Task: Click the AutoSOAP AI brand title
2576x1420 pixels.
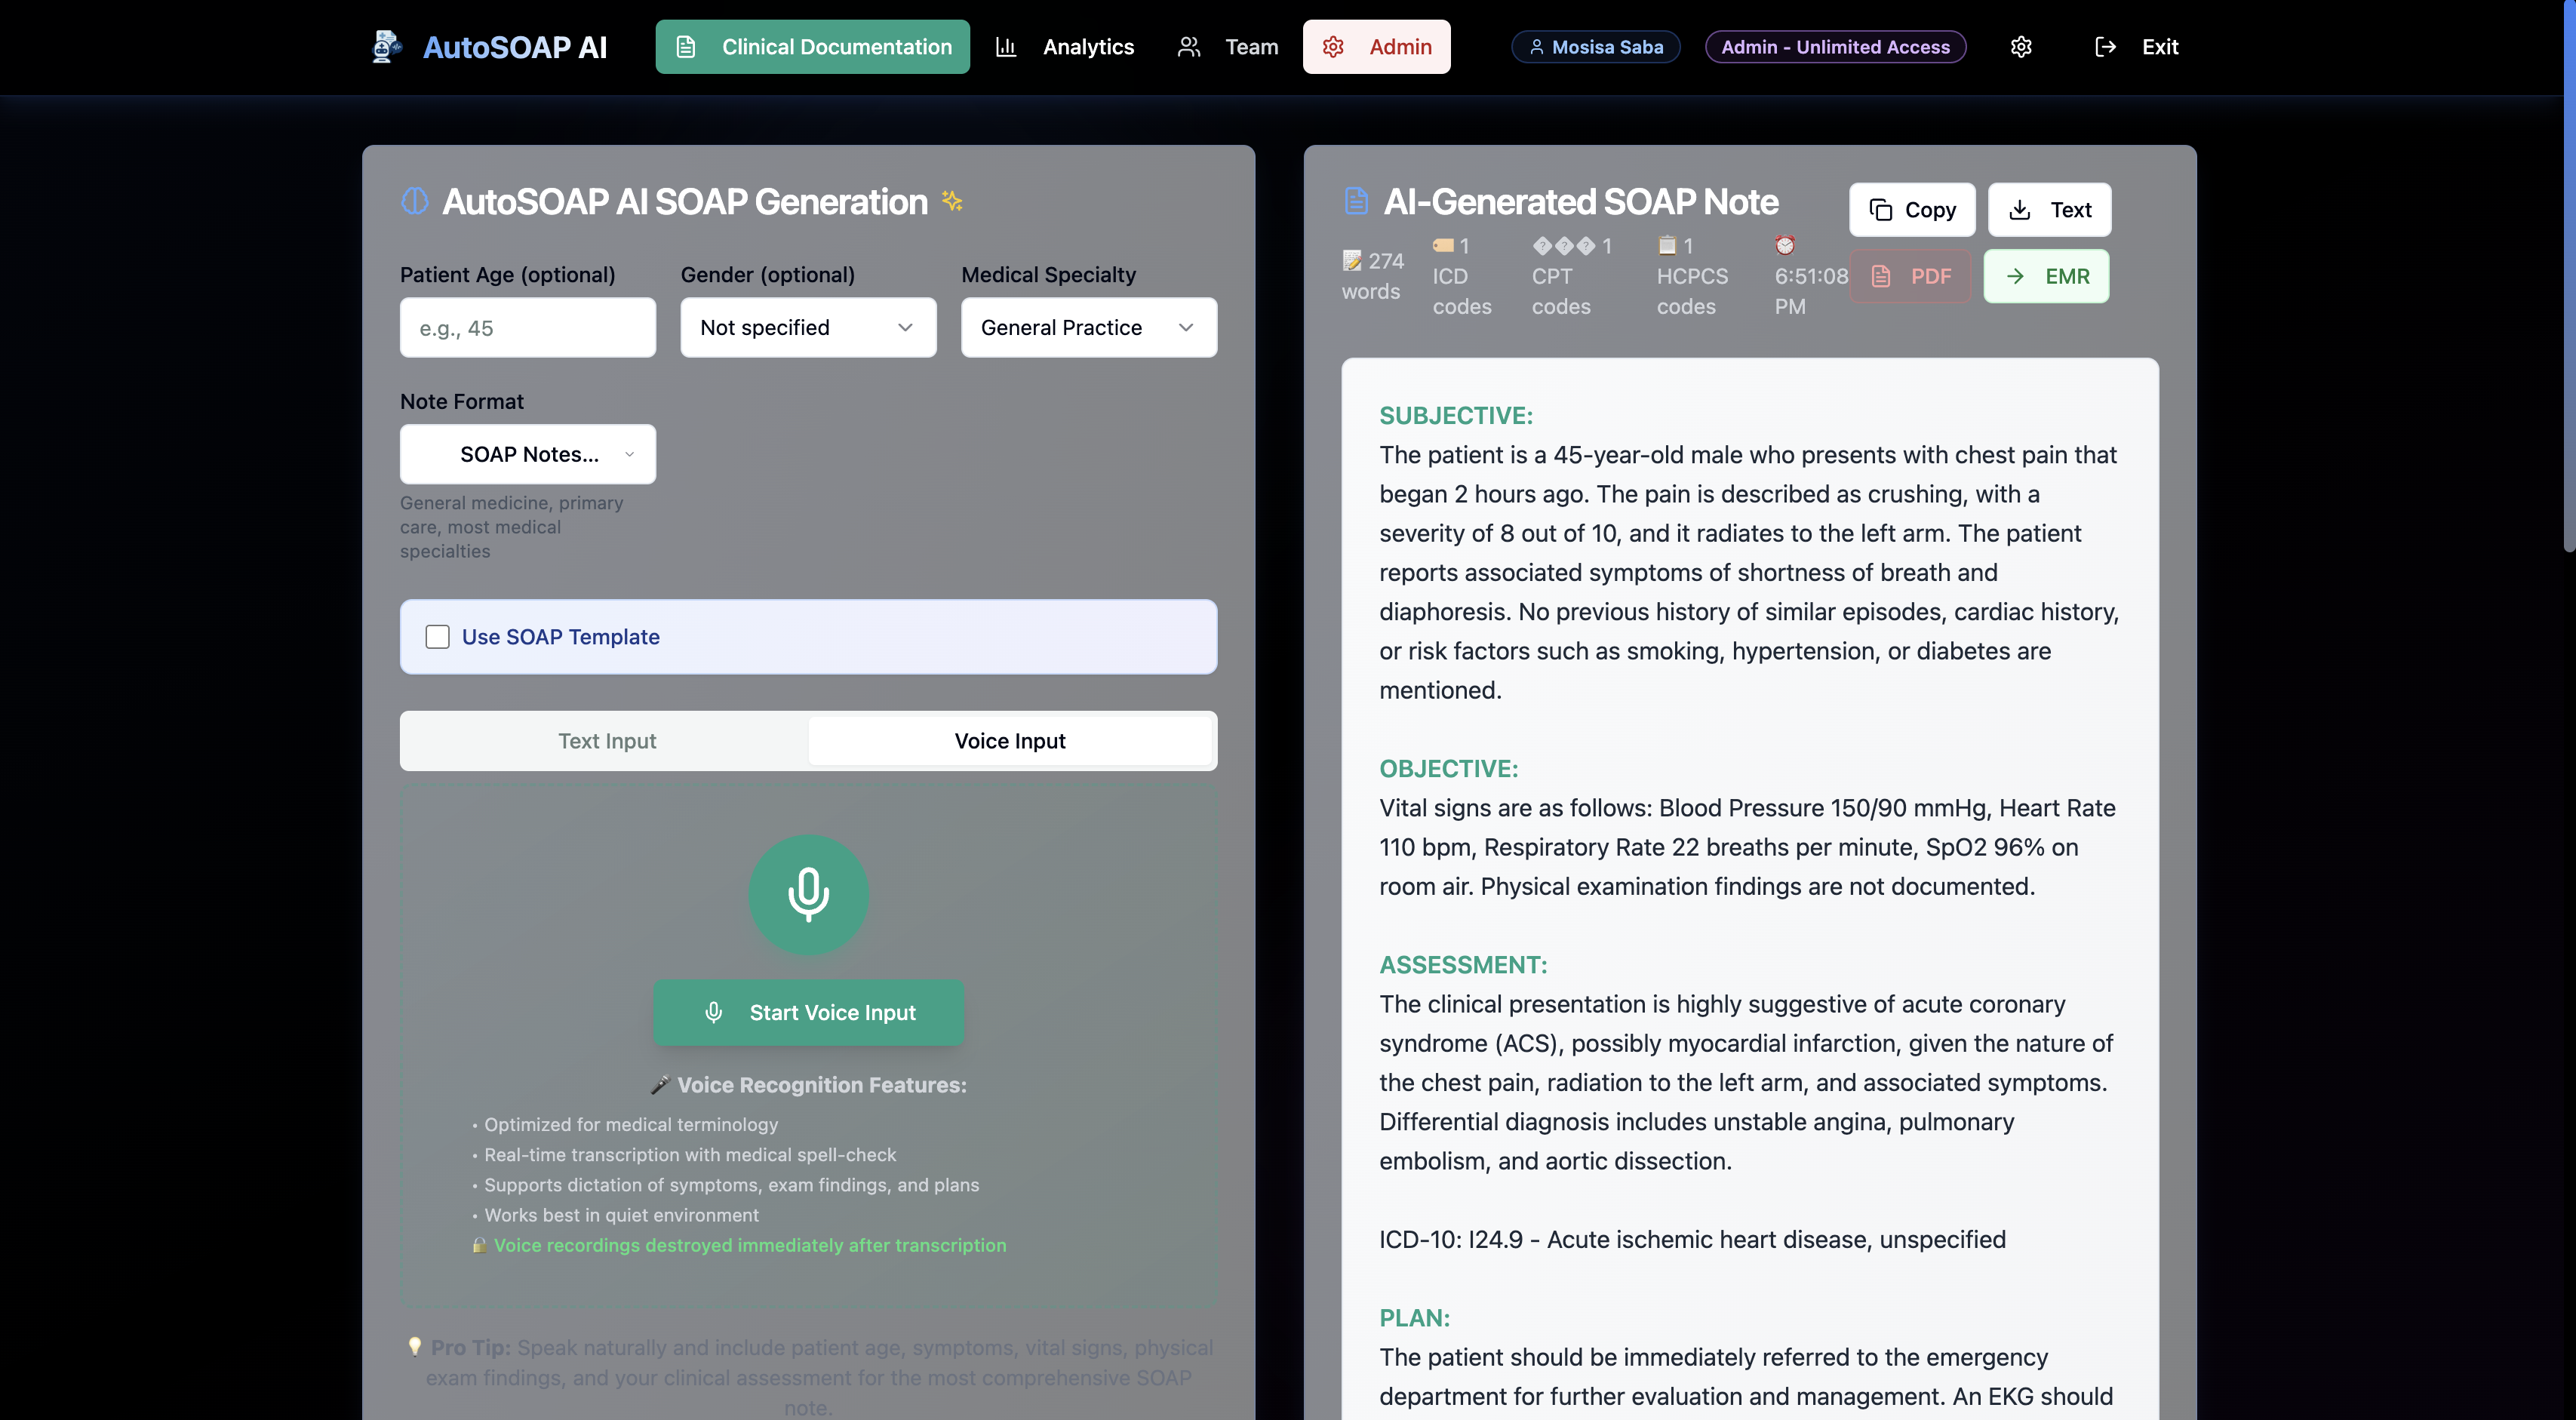Action: click(x=514, y=47)
